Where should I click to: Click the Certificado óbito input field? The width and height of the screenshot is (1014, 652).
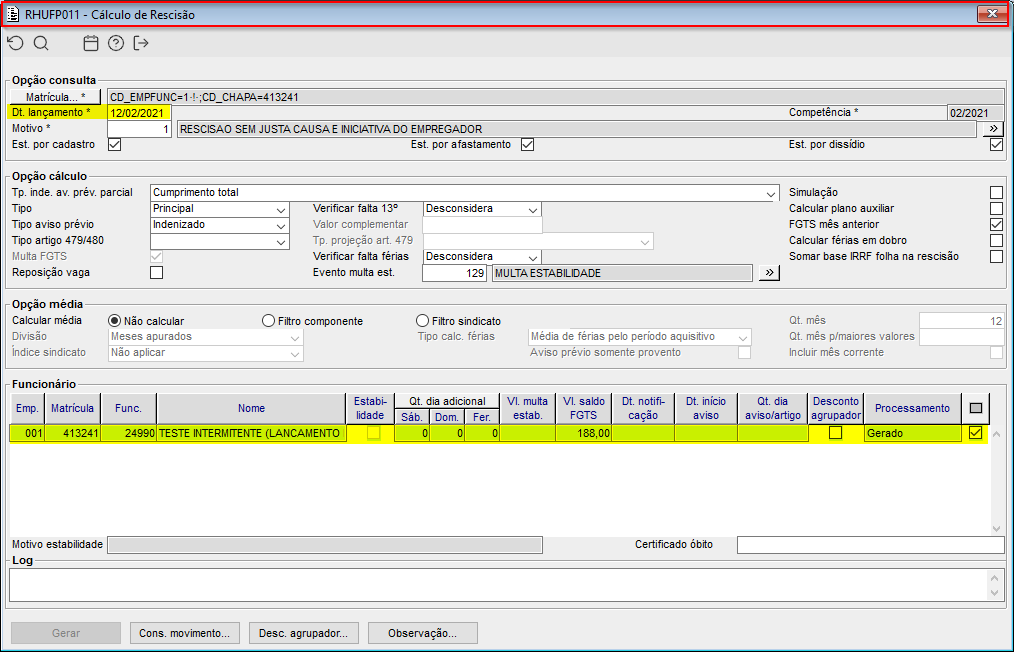tap(870, 545)
